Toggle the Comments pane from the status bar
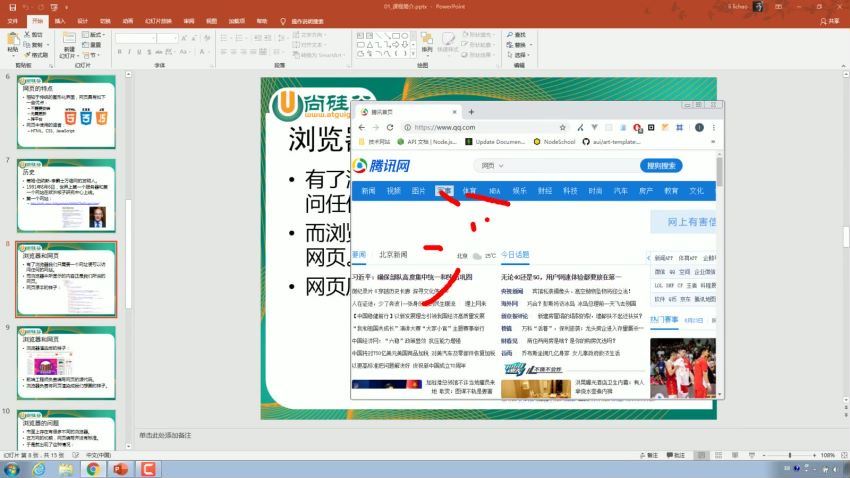 676,455
